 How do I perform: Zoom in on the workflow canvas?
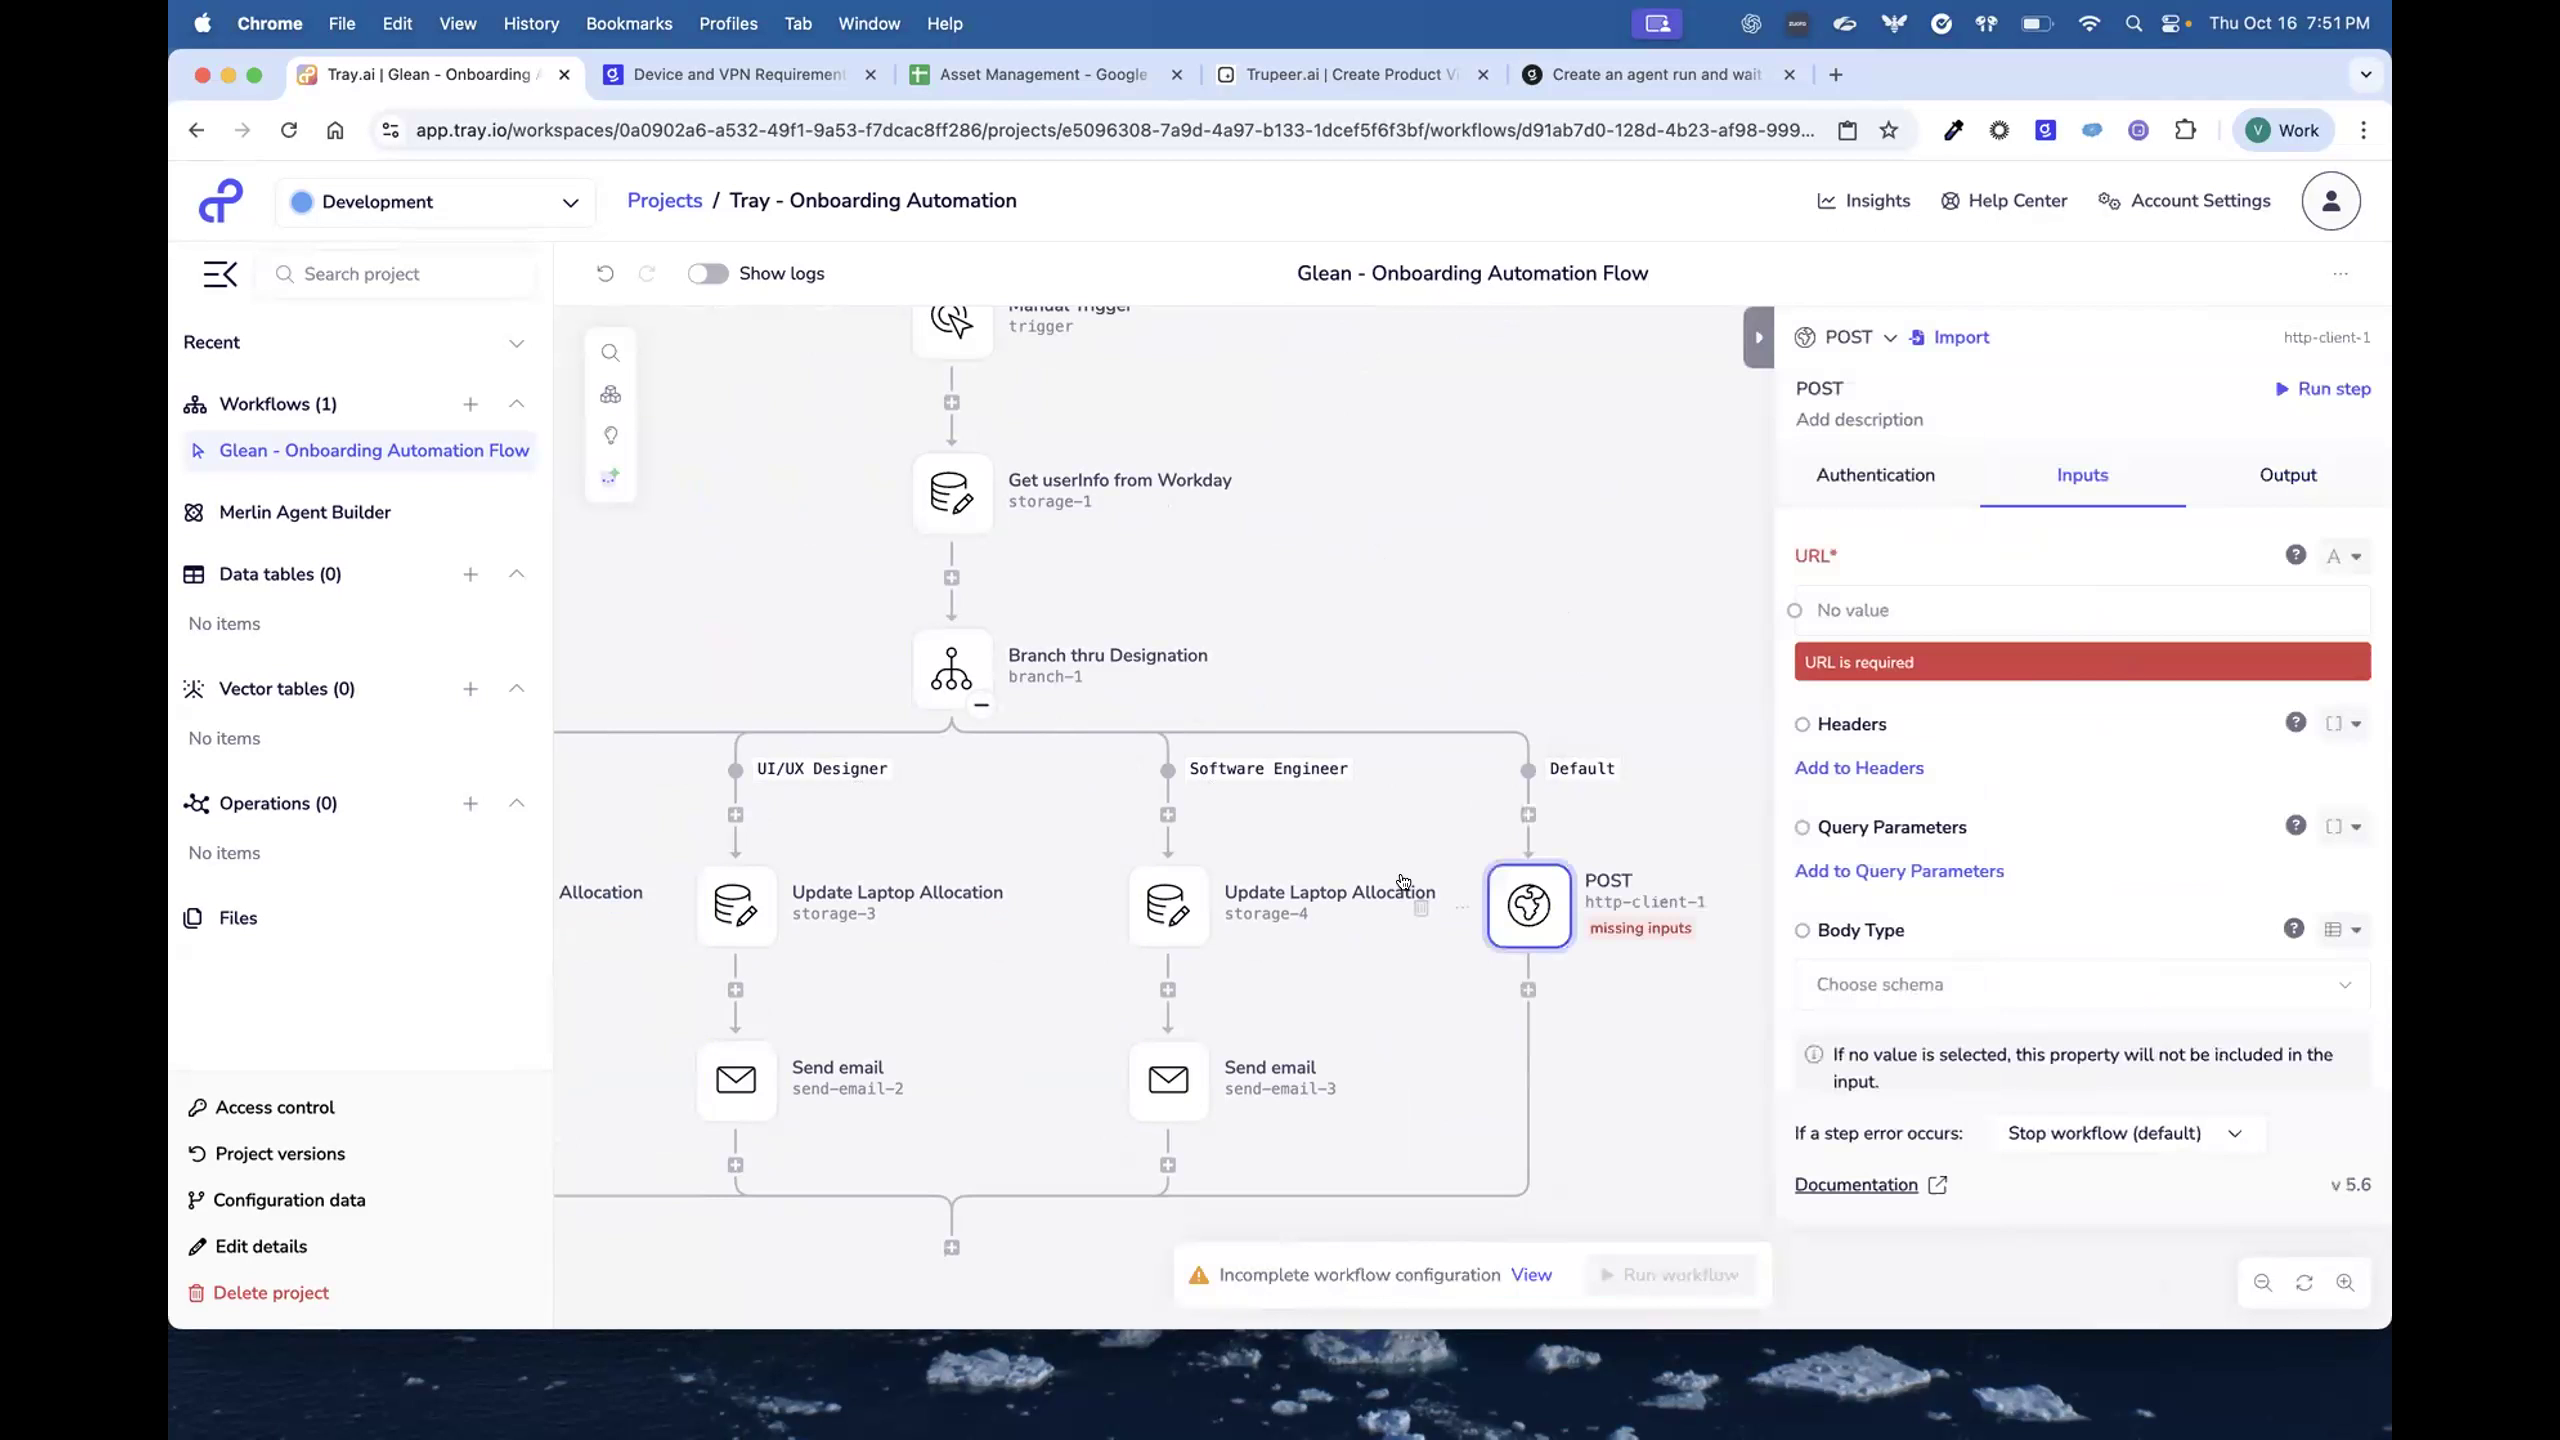click(x=2347, y=1283)
